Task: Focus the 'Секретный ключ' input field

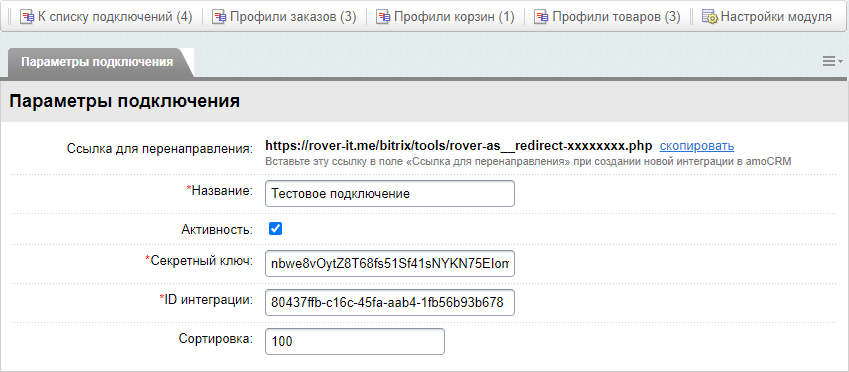Action: pyautogui.click(x=390, y=263)
